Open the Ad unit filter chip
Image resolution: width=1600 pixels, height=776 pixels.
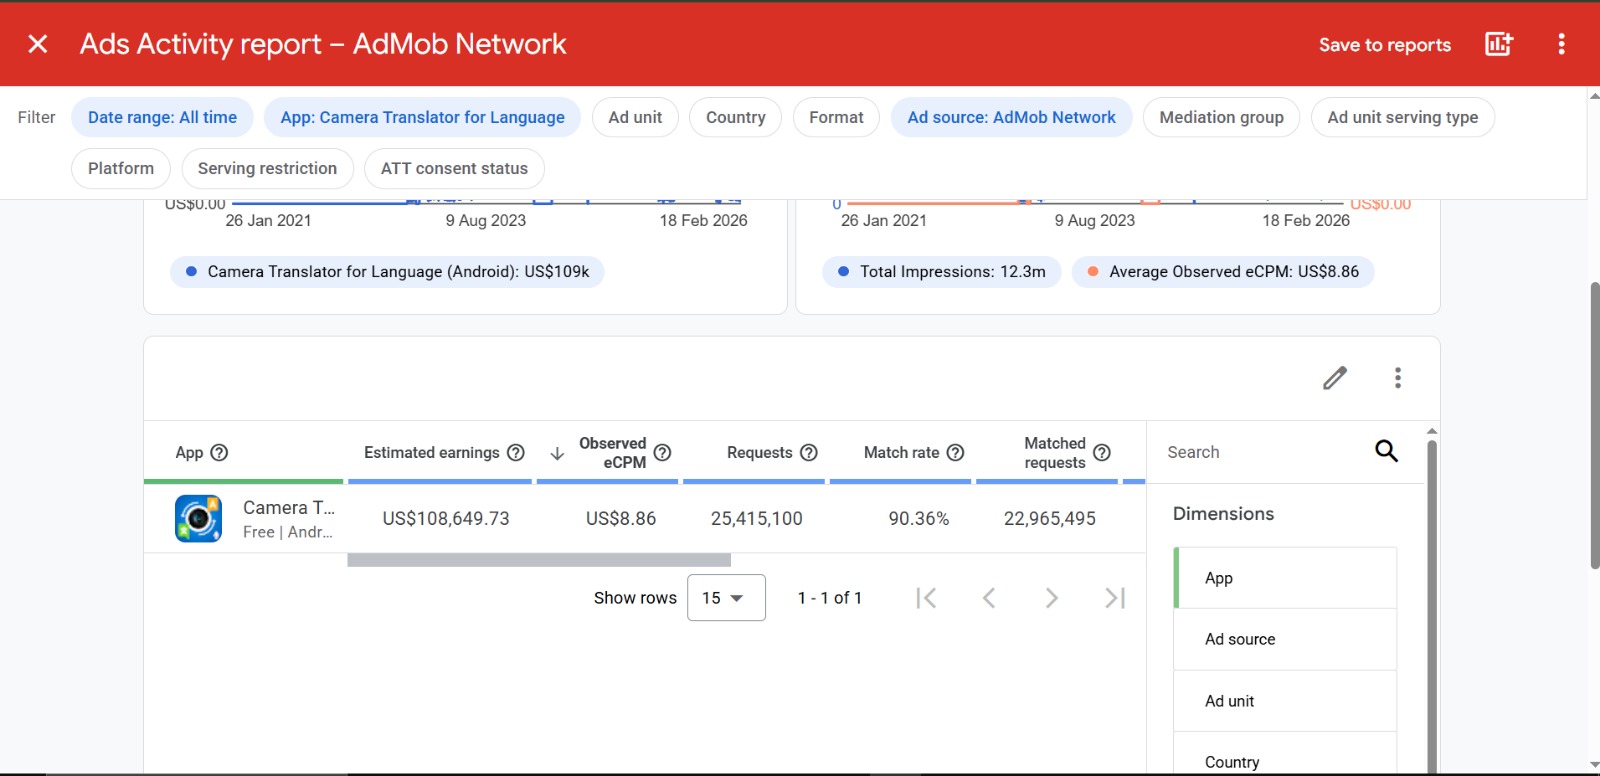(635, 117)
